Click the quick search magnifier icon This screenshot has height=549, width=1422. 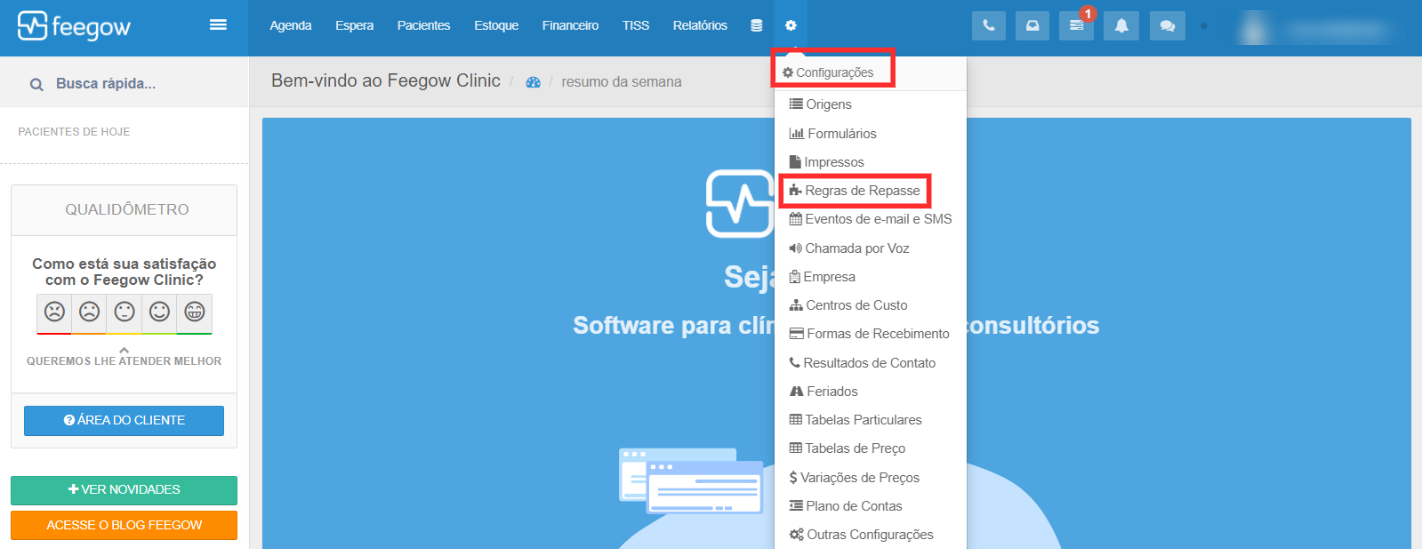(37, 84)
